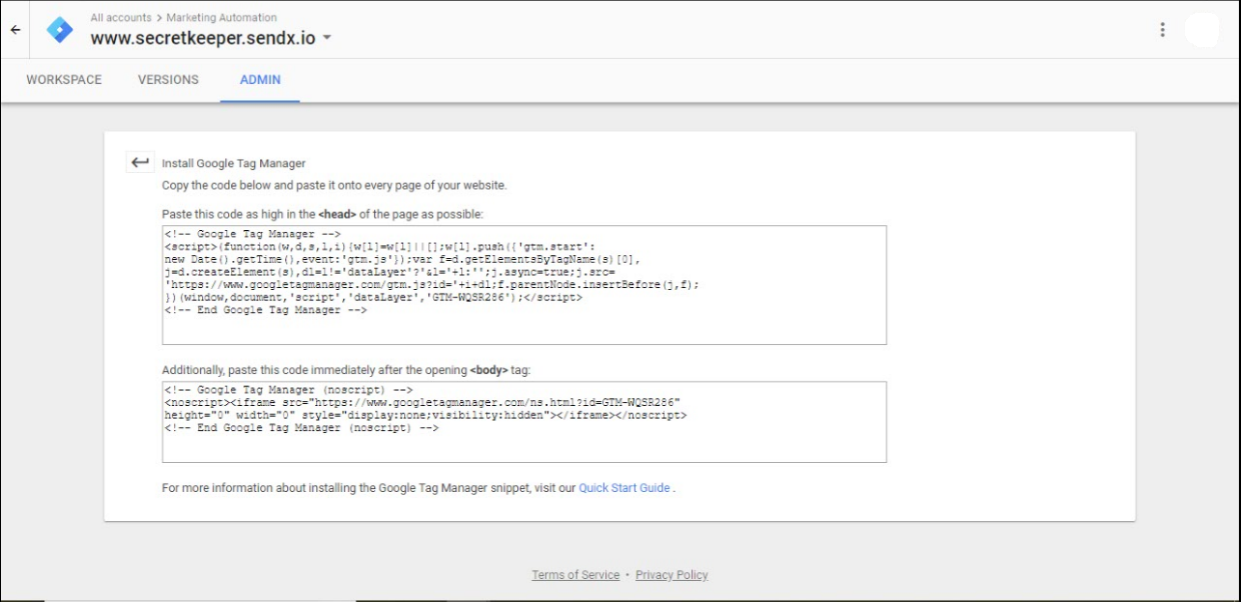Switch to the Workspace tab
Image resolution: width=1241 pixels, height=602 pixels.
(x=64, y=80)
